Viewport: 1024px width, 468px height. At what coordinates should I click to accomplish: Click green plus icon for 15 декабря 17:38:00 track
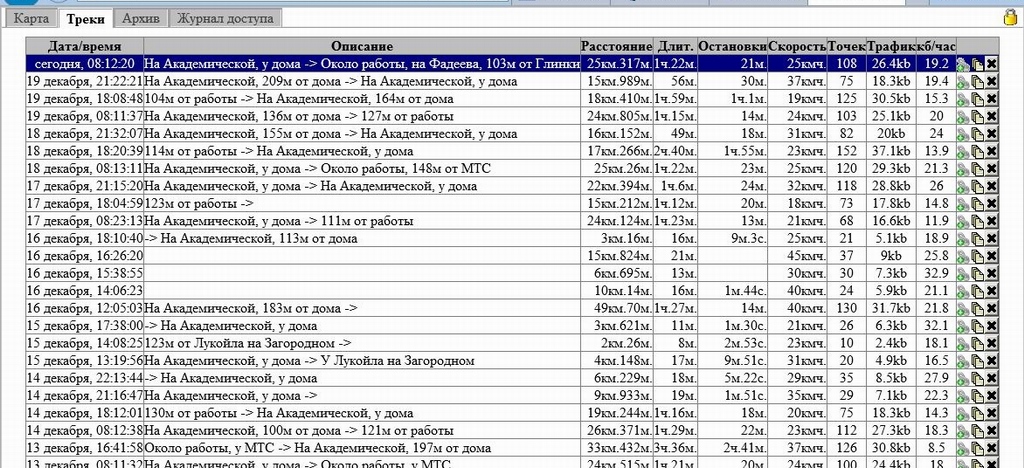(x=962, y=326)
